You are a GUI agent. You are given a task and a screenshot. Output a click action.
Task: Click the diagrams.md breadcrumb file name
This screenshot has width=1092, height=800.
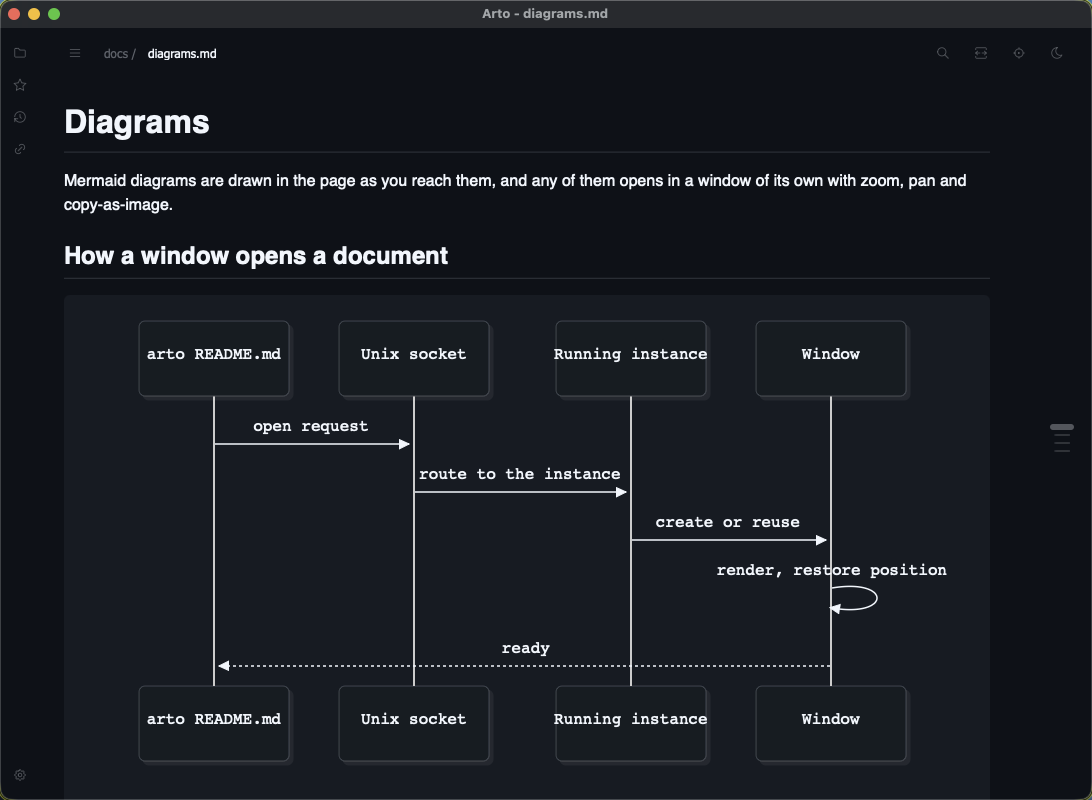[x=182, y=54]
